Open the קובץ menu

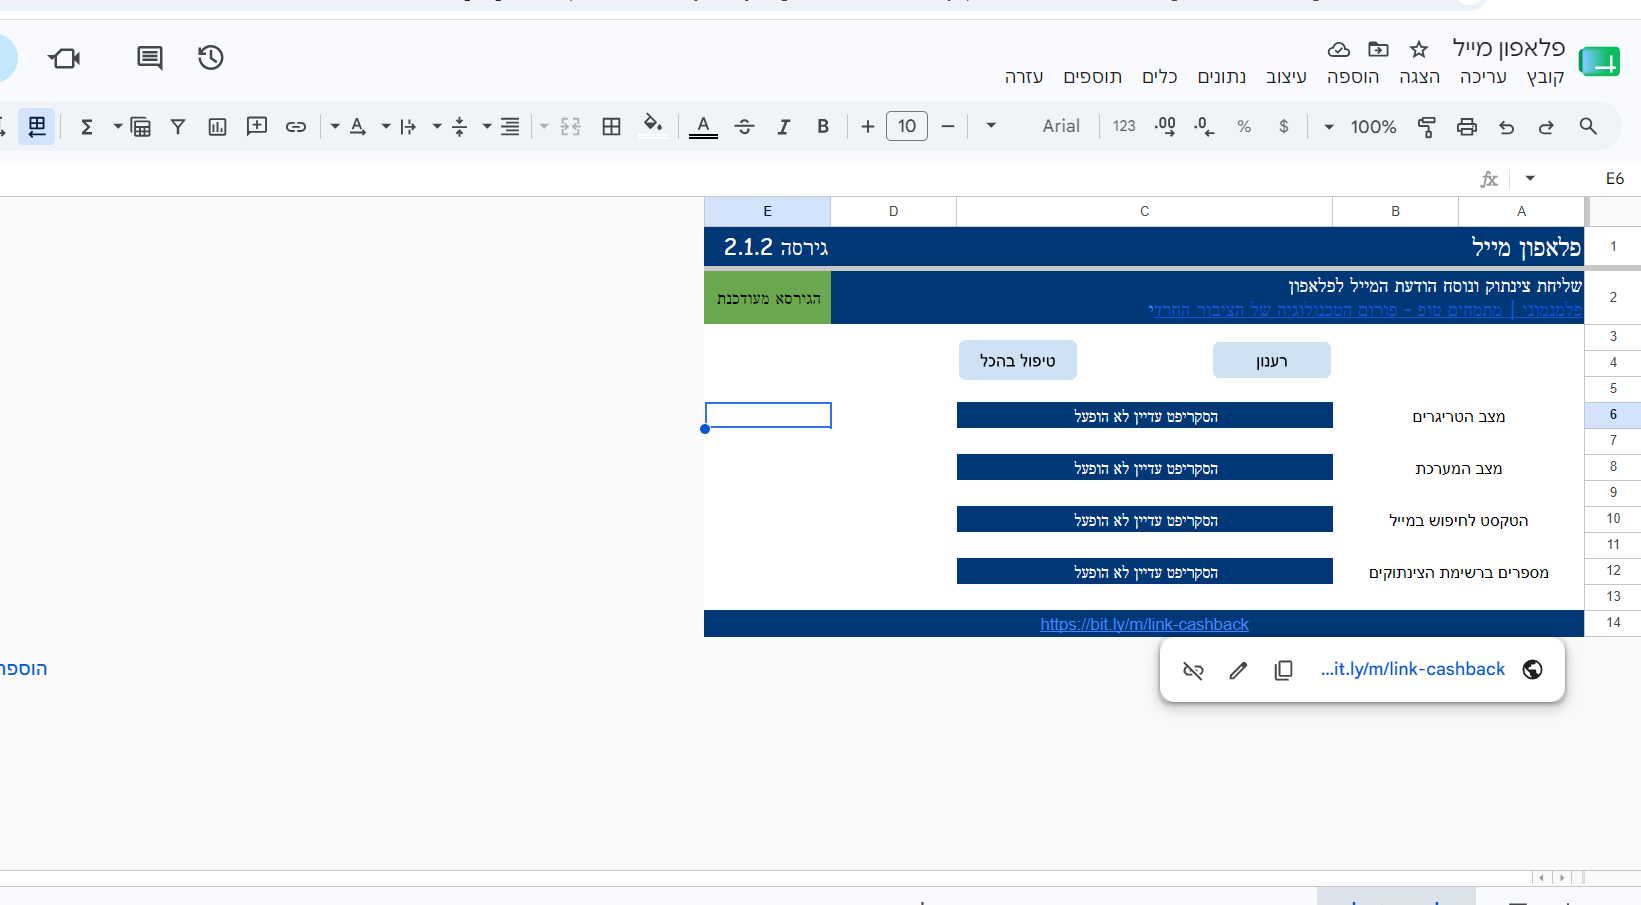[1546, 77]
